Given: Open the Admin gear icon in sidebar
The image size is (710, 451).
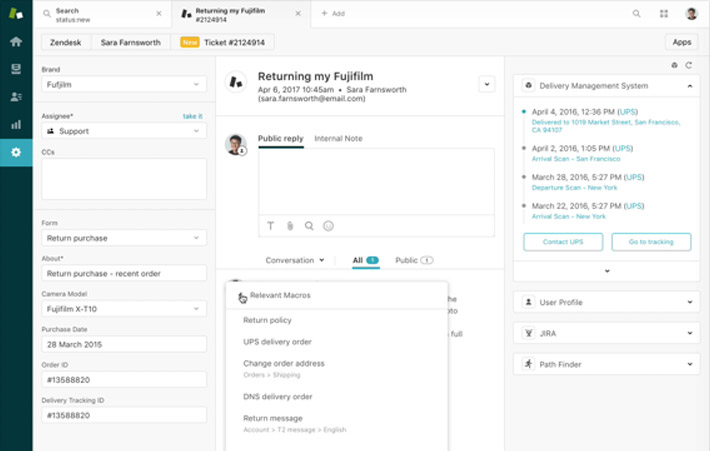Looking at the screenshot, I should pyautogui.click(x=16, y=152).
